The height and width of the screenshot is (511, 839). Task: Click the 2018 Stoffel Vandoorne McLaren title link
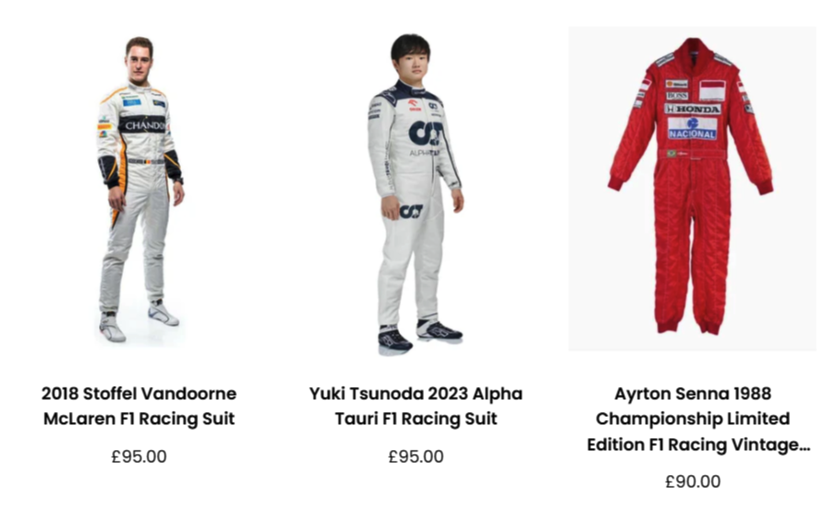(139, 406)
